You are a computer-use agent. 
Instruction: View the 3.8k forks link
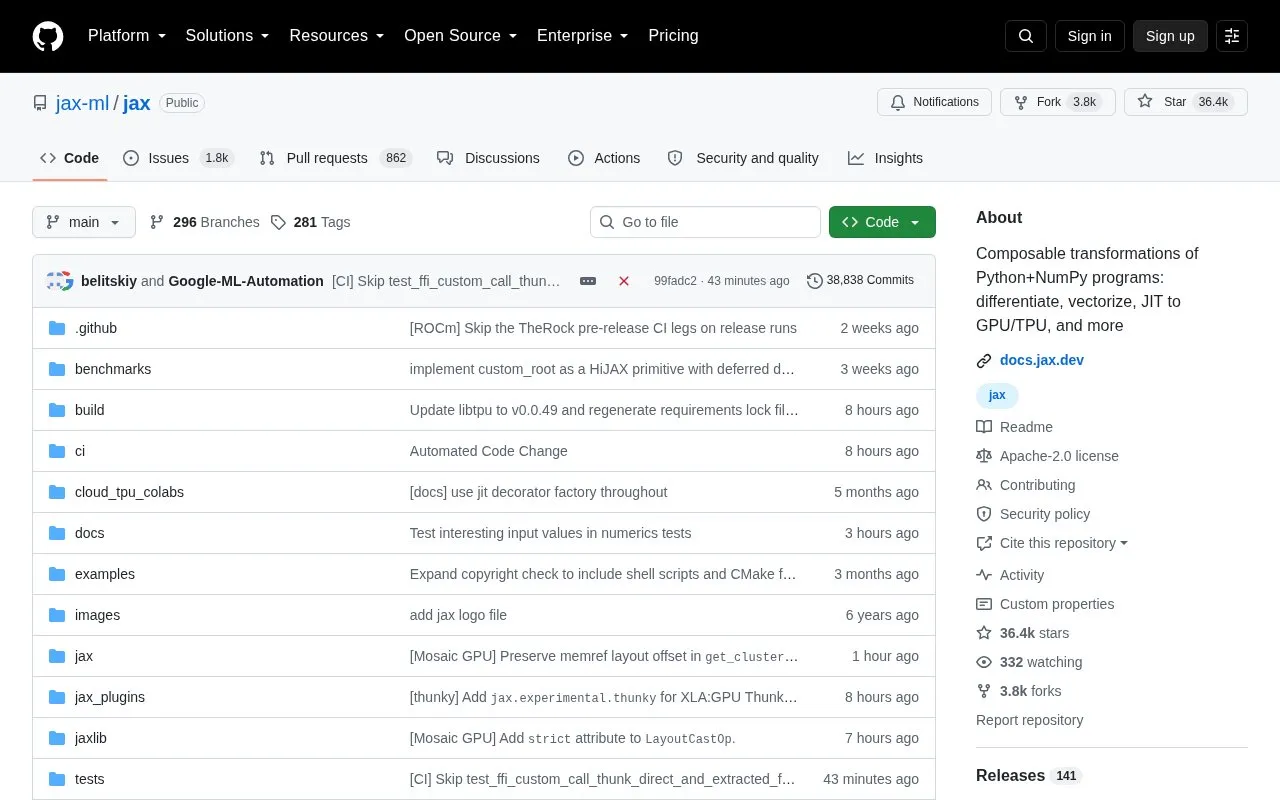[1019, 691]
